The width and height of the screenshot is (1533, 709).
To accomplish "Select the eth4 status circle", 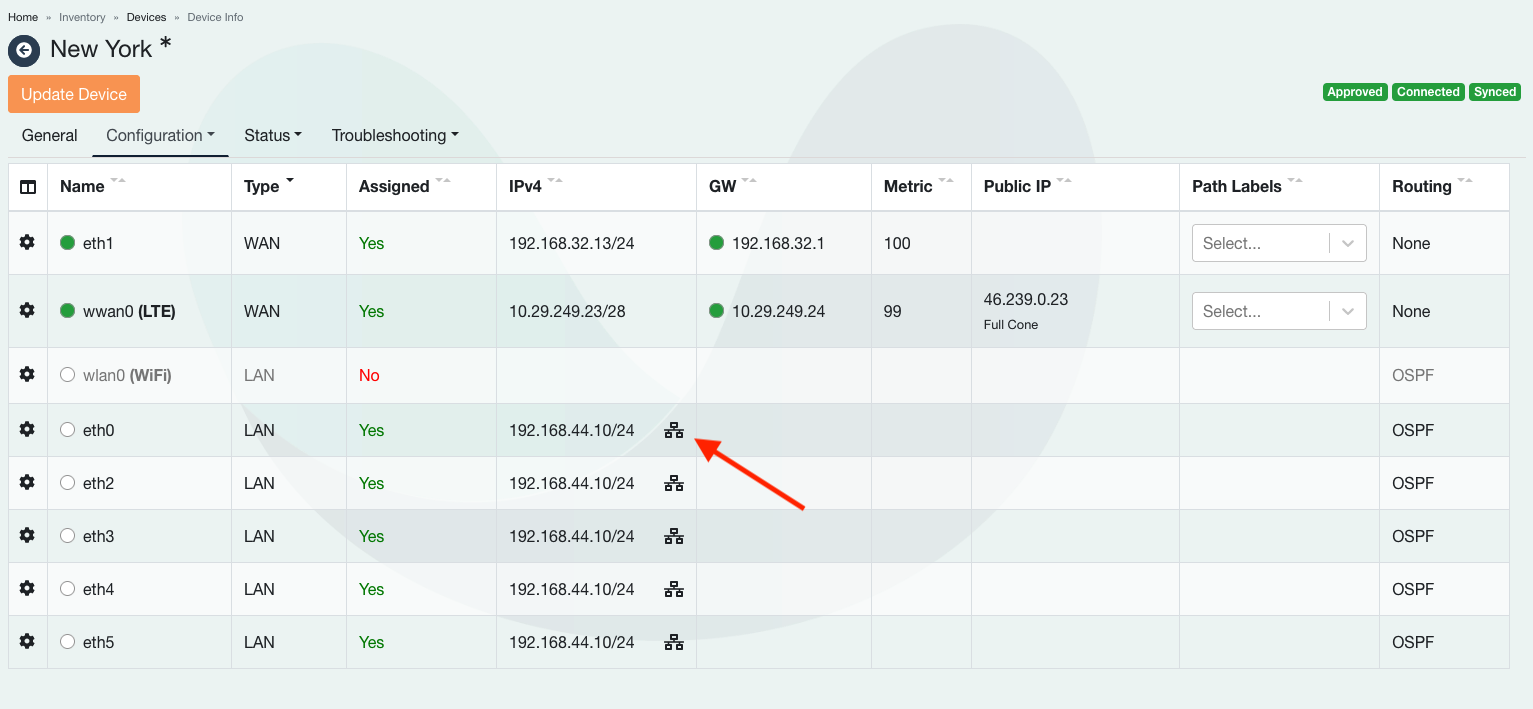I will click(x=68, y=589).
